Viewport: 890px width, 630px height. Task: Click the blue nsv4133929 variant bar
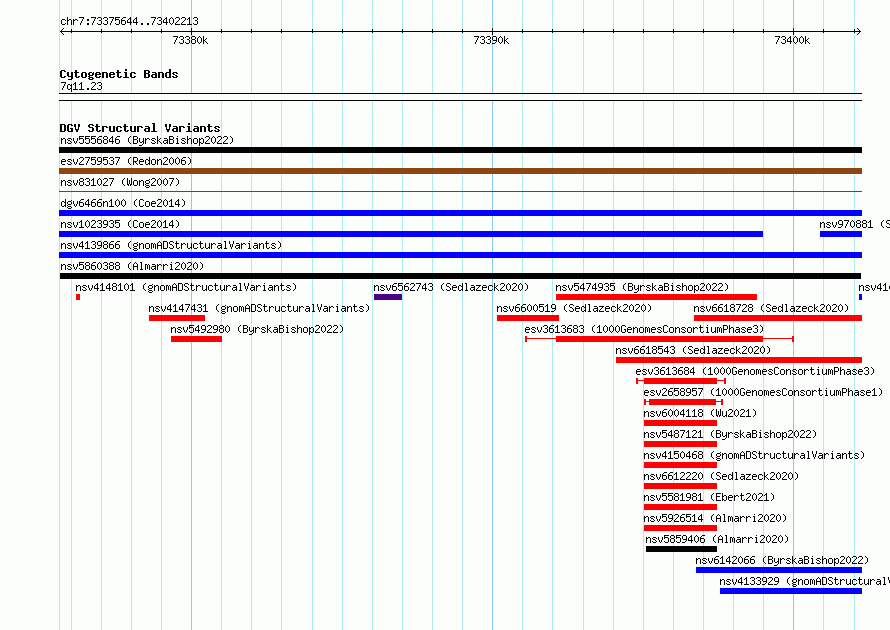pos(791,591)
